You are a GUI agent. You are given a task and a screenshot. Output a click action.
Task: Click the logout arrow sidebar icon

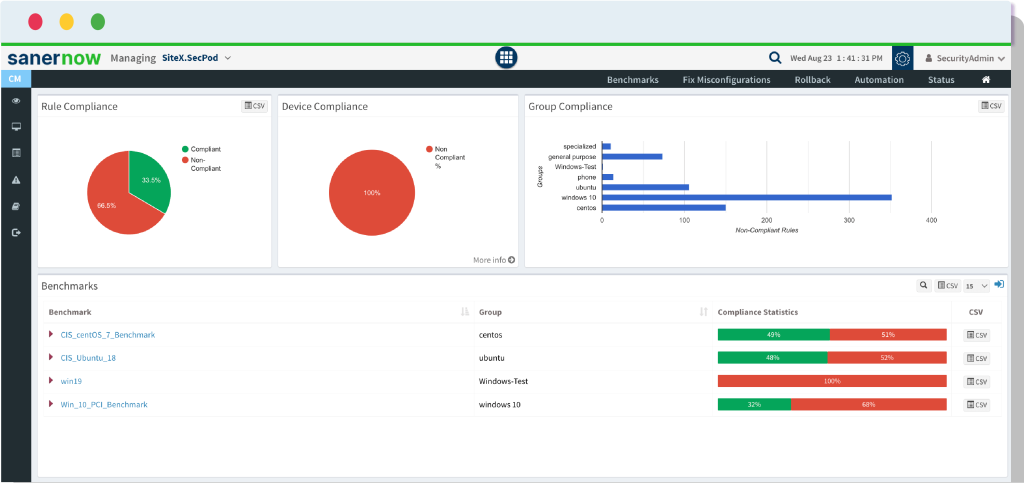click(x=16, y=232)
